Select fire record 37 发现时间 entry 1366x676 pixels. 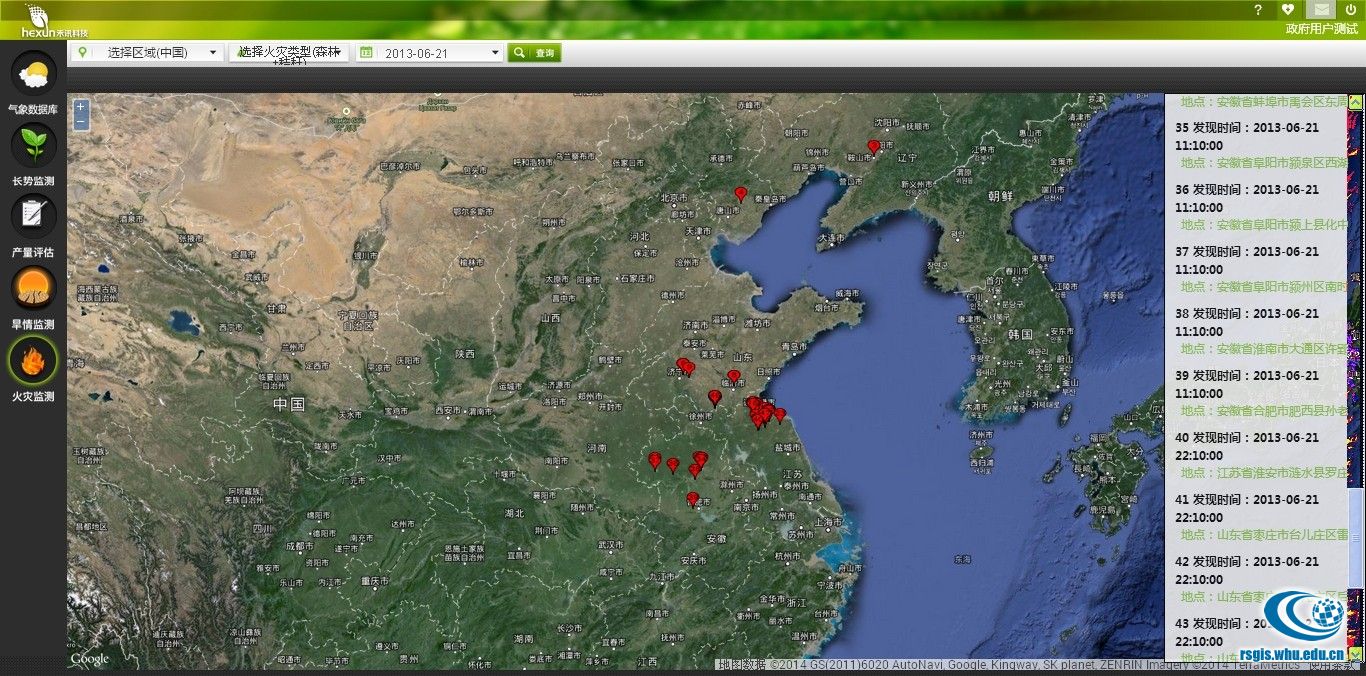[x=1247, y=260]
